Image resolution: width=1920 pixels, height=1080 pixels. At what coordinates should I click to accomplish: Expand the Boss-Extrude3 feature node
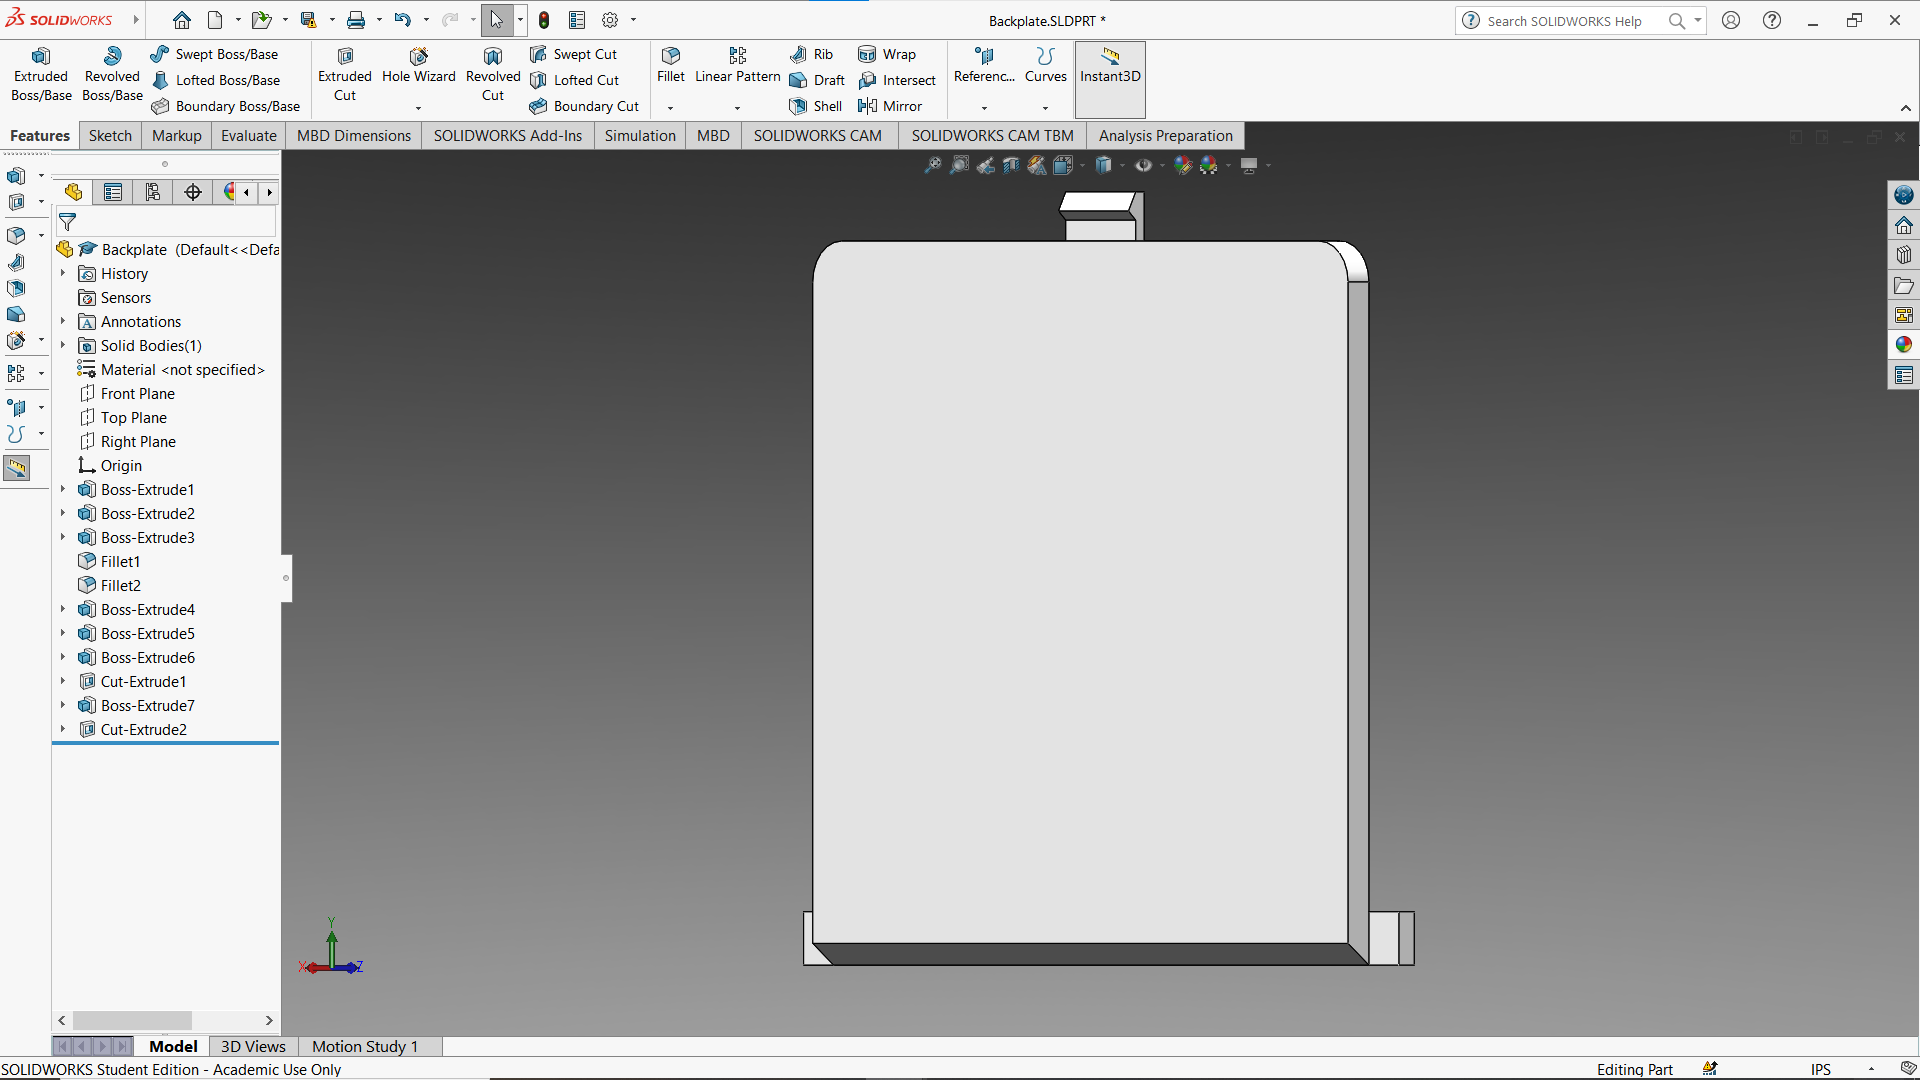click(x=61, y=537)
